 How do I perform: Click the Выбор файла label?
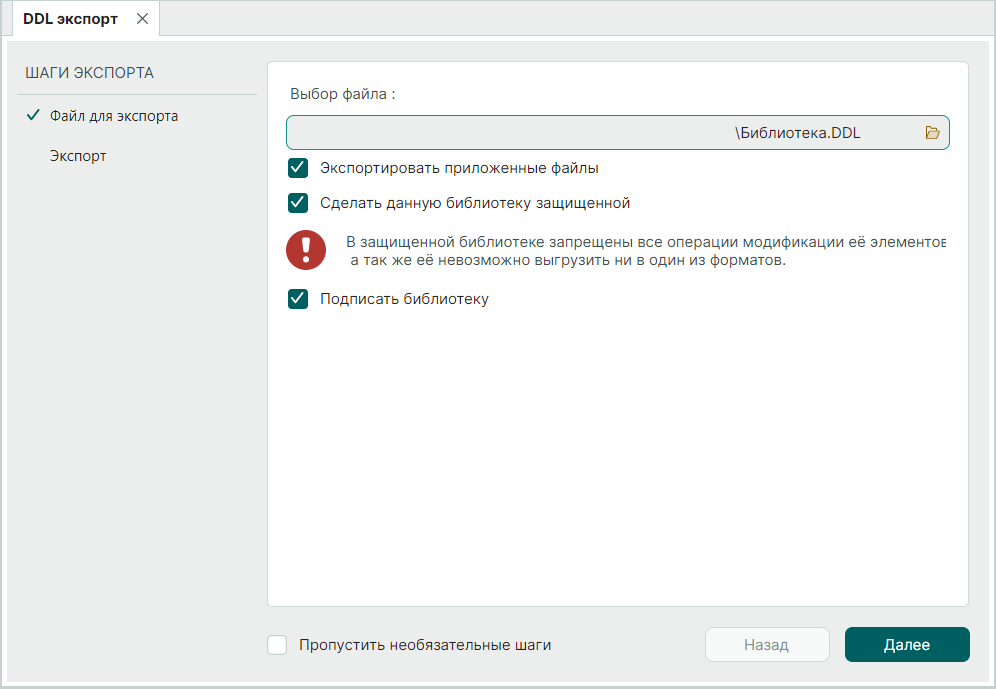(x=342, y=95)
